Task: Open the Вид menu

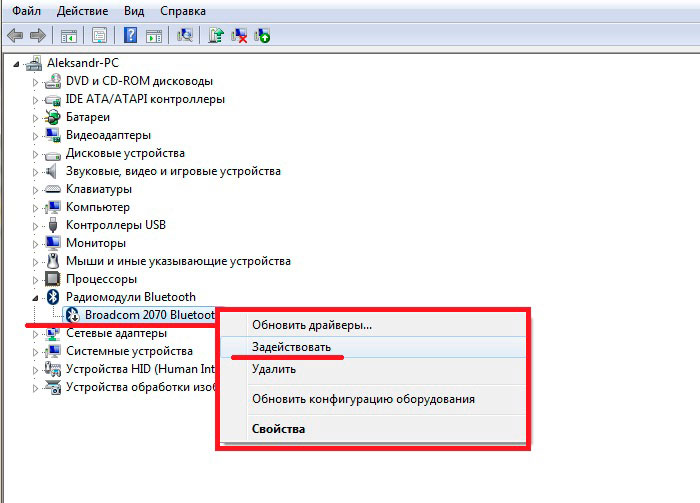Action: click(x=134, y=11)
